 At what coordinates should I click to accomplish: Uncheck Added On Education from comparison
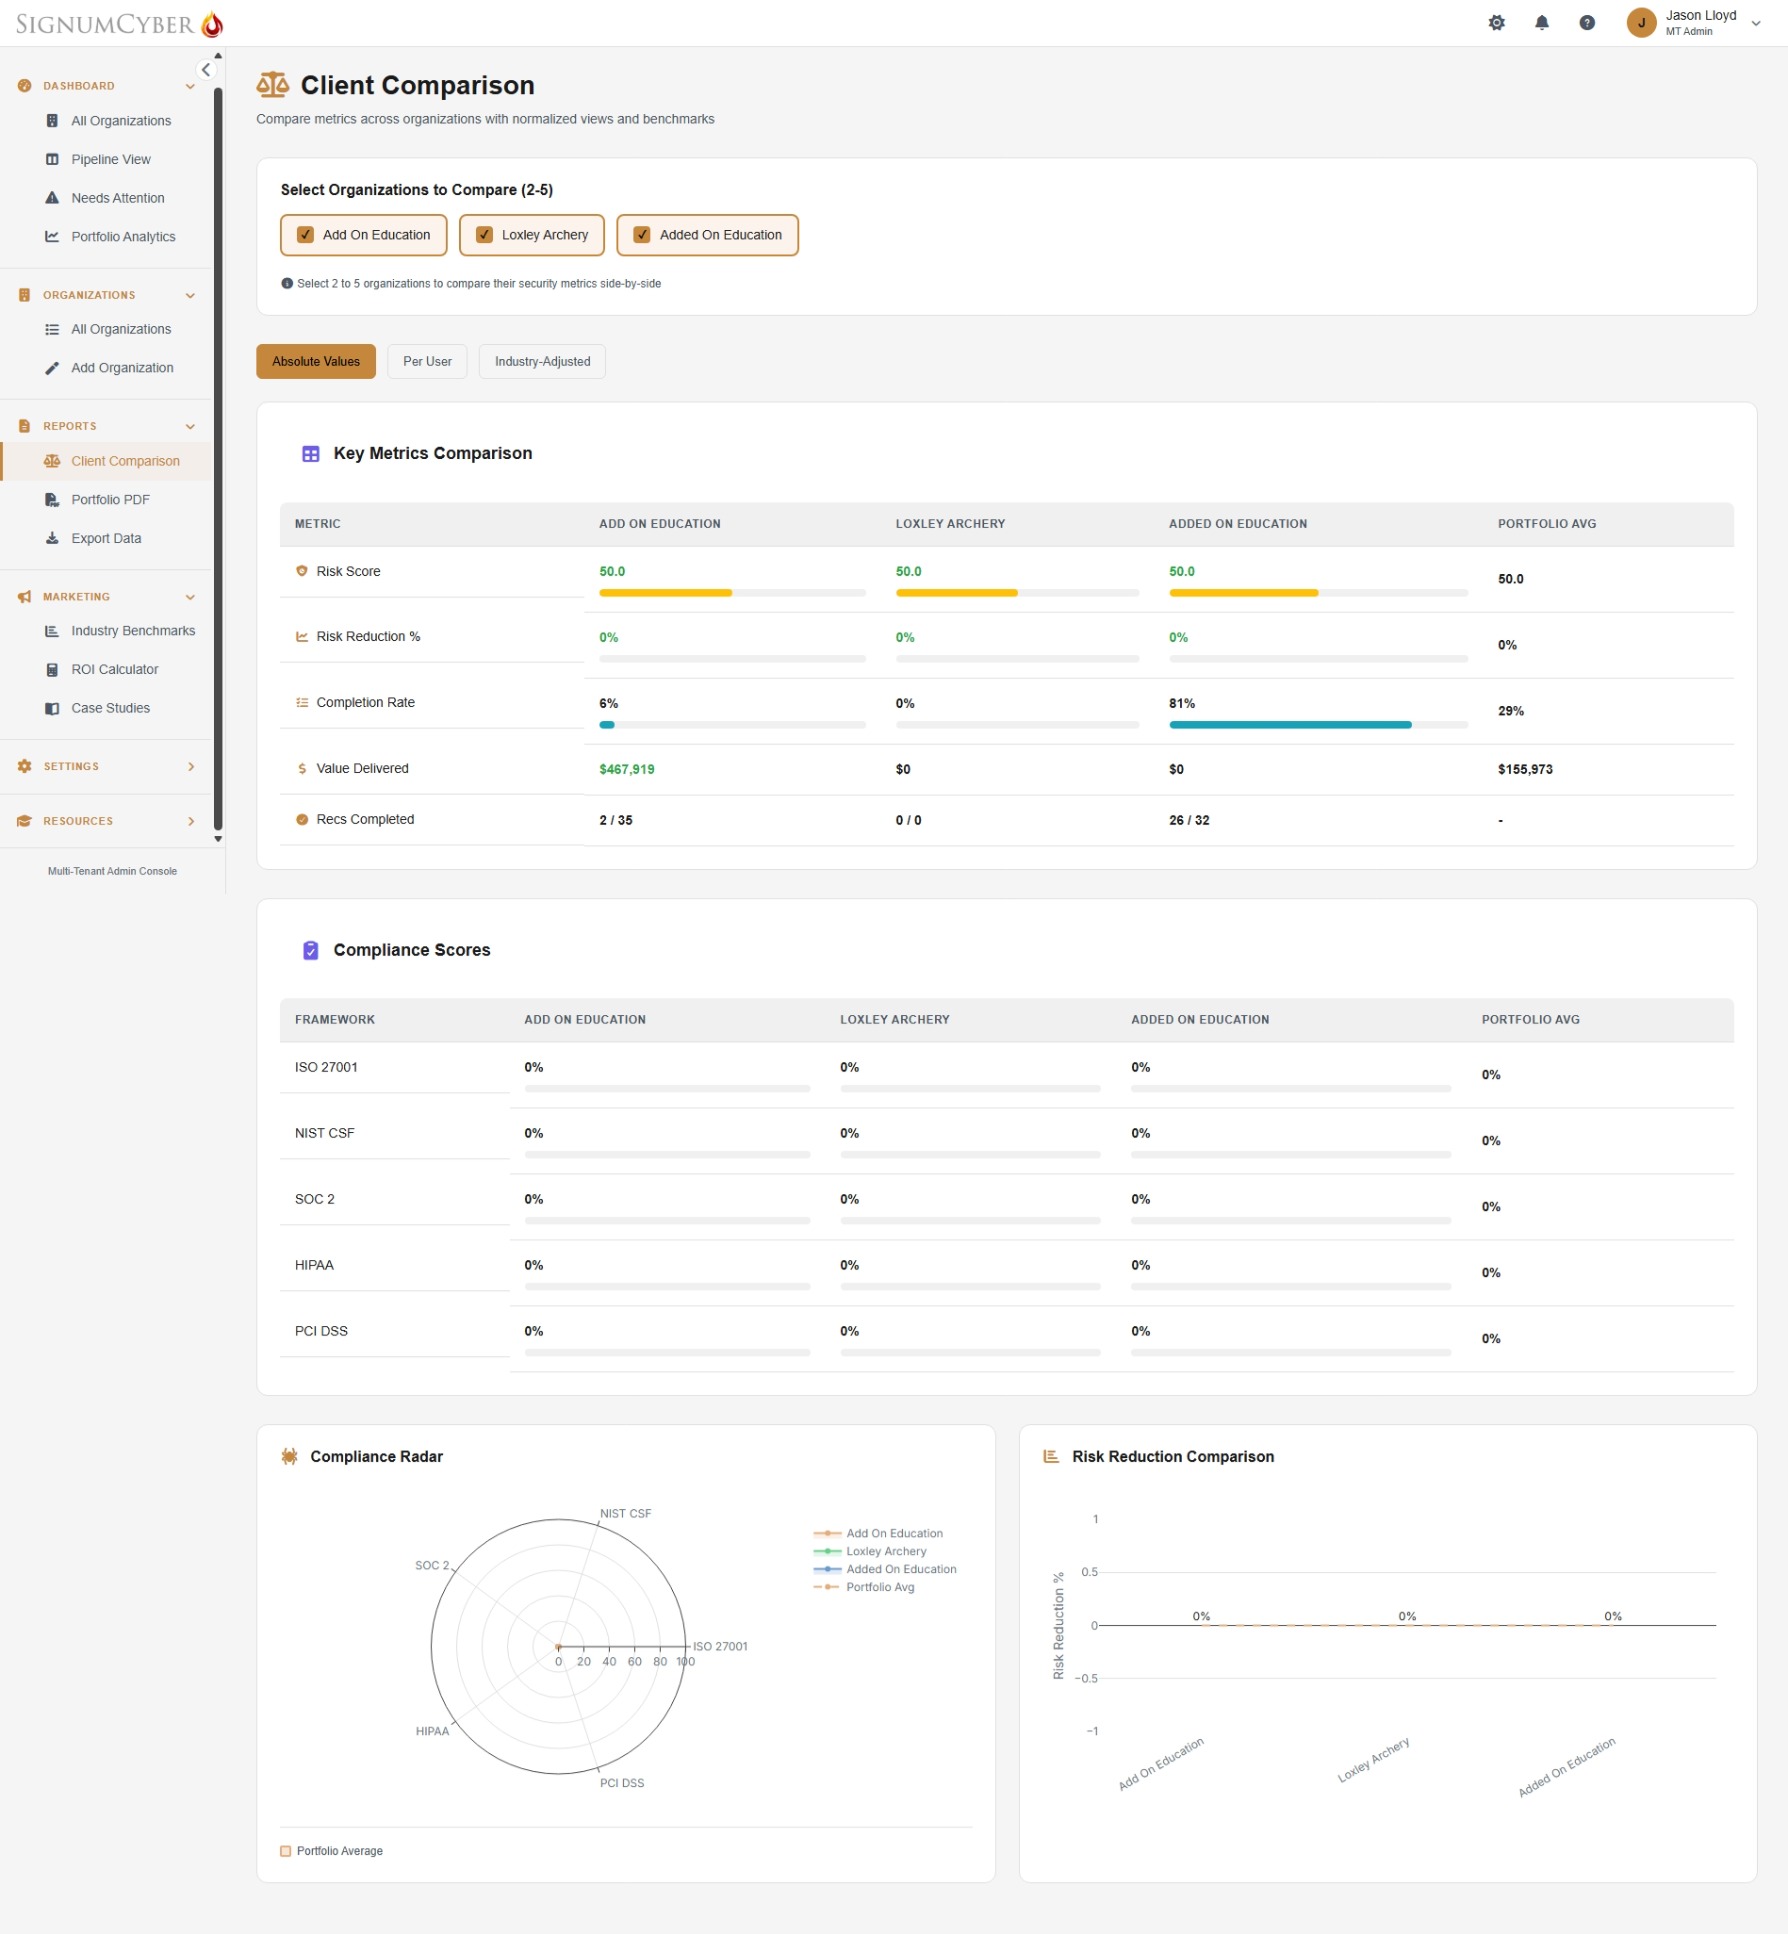click(641, 234)
